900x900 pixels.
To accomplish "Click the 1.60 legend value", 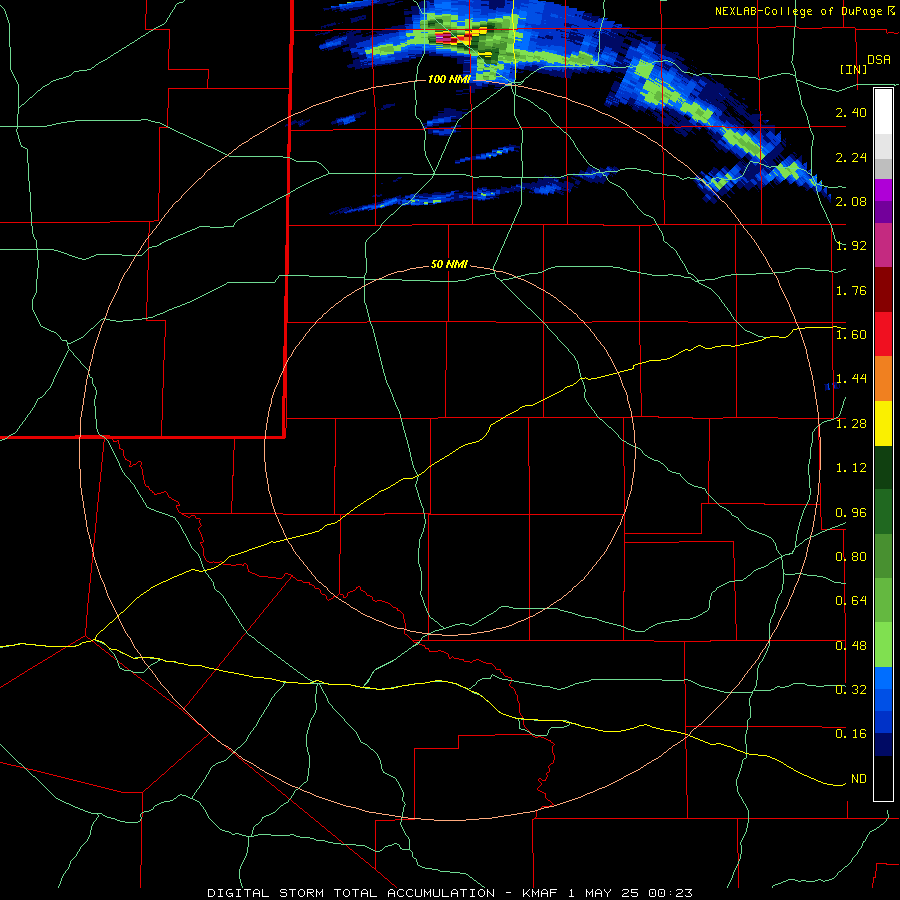I will point(851,335).
